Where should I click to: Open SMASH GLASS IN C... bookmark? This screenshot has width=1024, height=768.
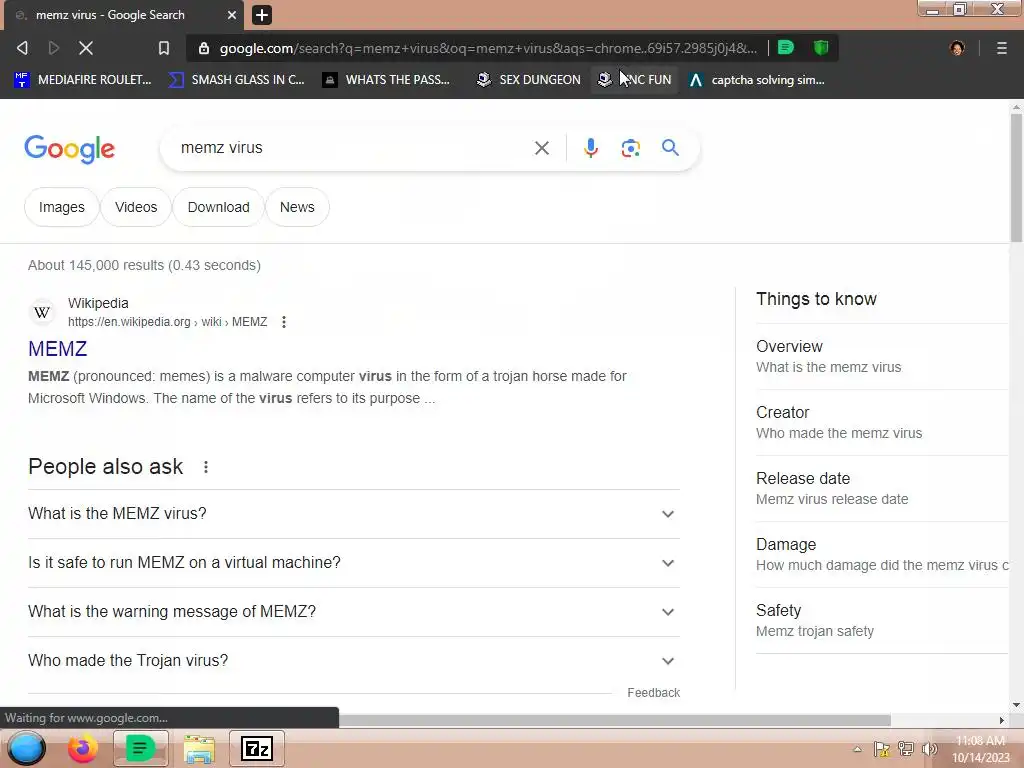coord(236,80)
